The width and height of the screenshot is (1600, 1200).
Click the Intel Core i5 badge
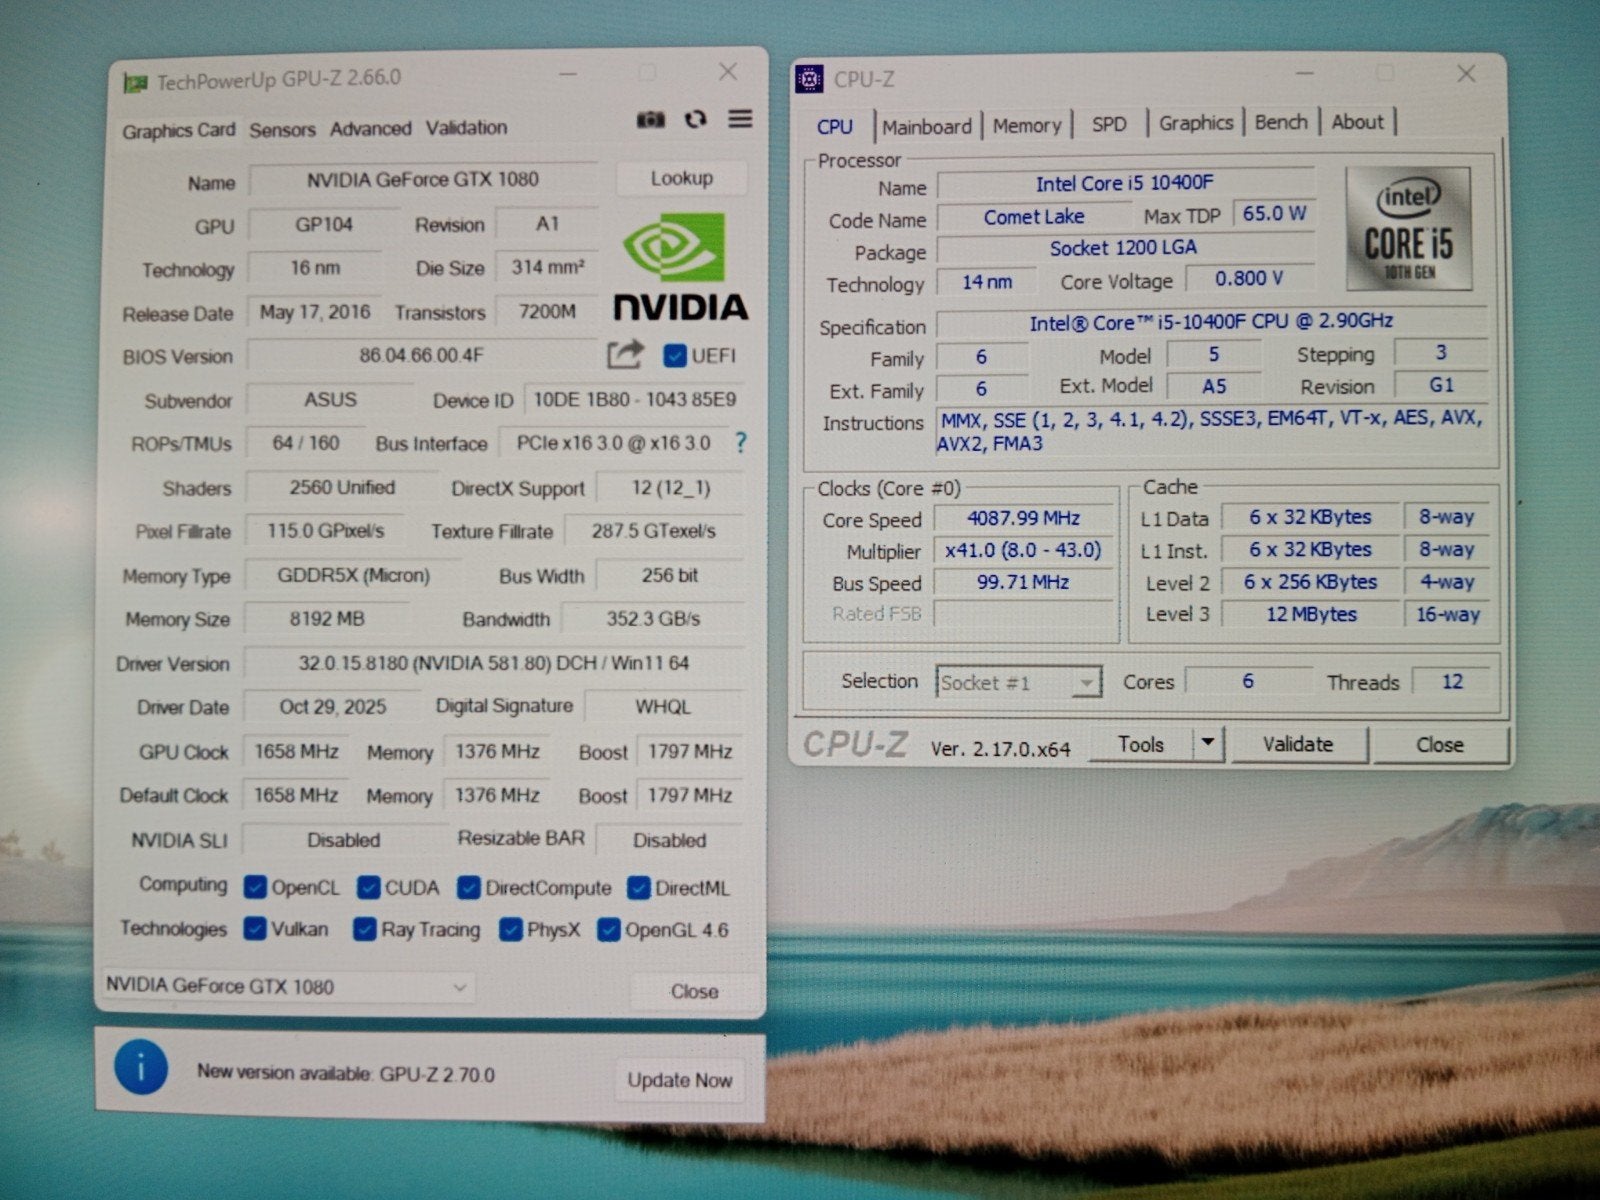coord(1408,229)
